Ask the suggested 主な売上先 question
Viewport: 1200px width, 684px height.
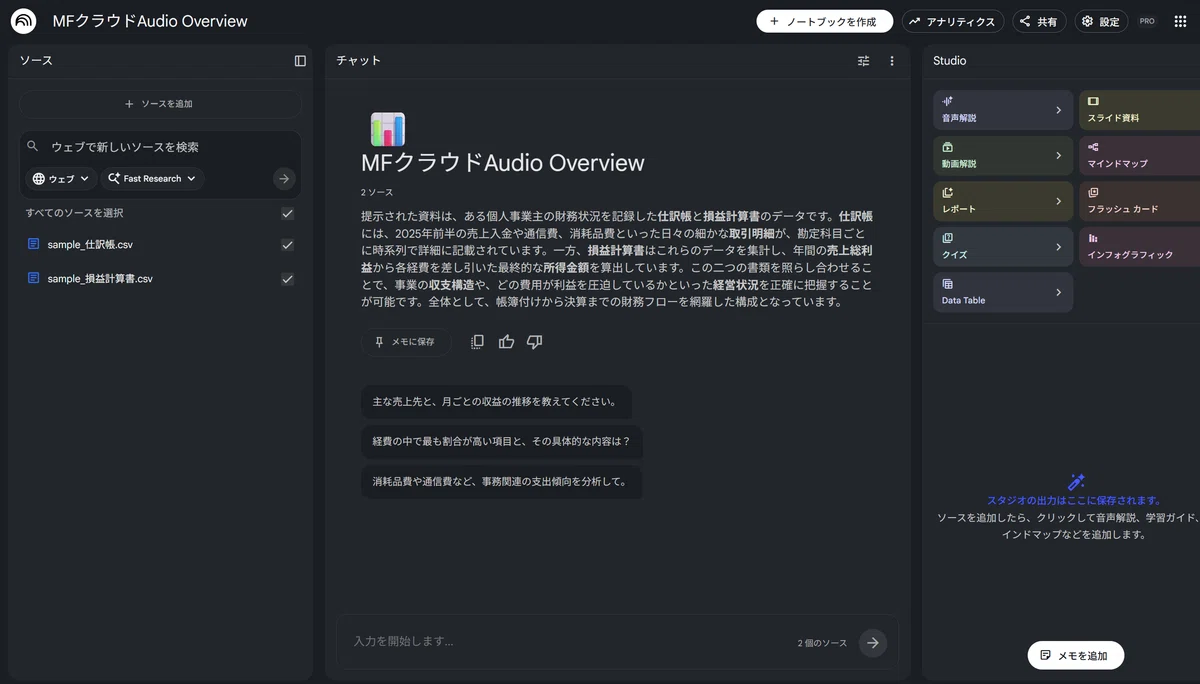[x=495, y=402]
